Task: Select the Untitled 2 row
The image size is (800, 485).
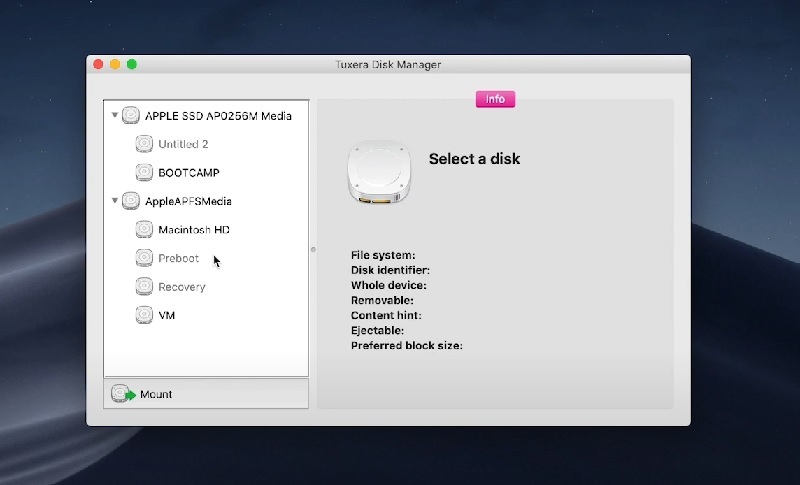Action: point(206,144)
